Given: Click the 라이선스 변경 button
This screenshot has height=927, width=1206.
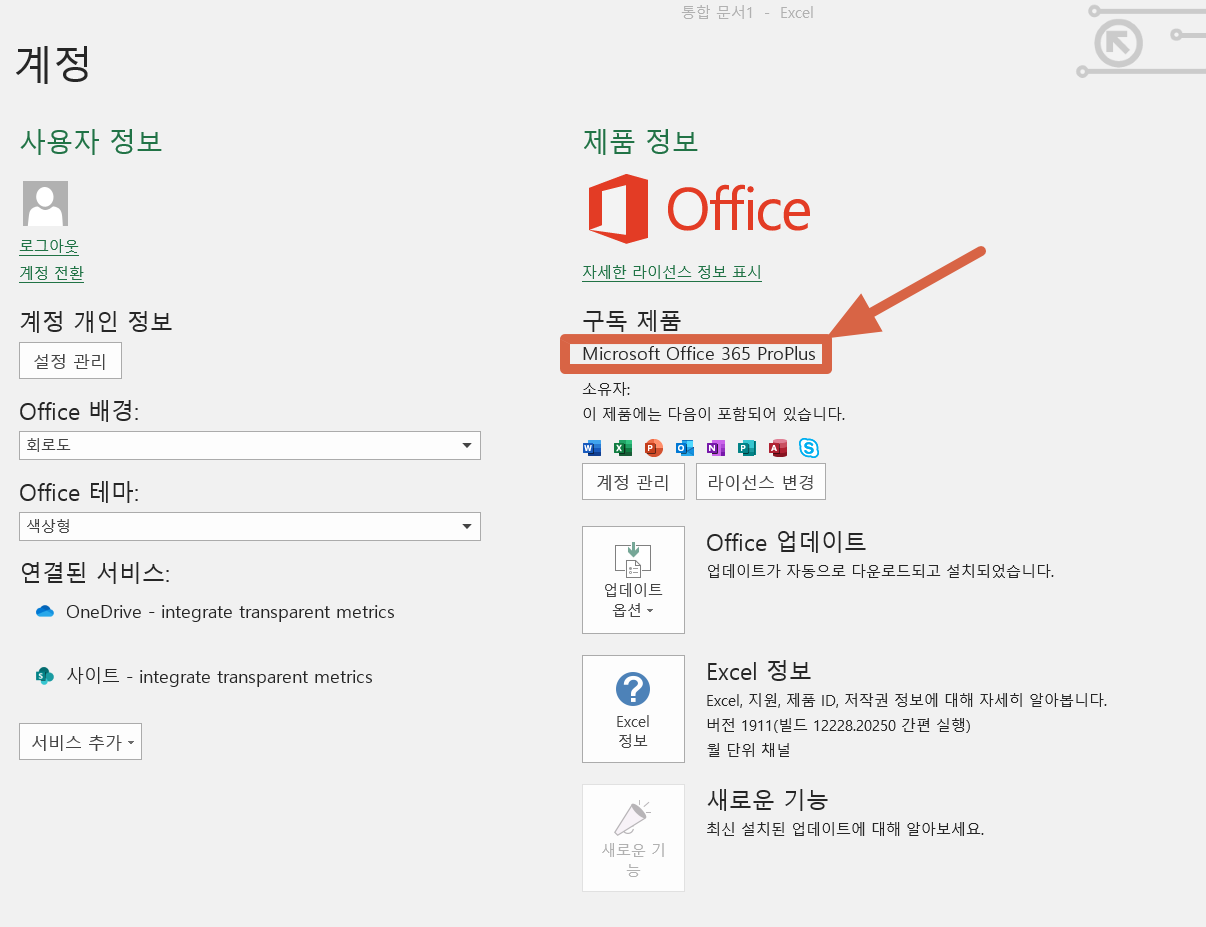Looking at the screenshot, I should pos(761,482).
